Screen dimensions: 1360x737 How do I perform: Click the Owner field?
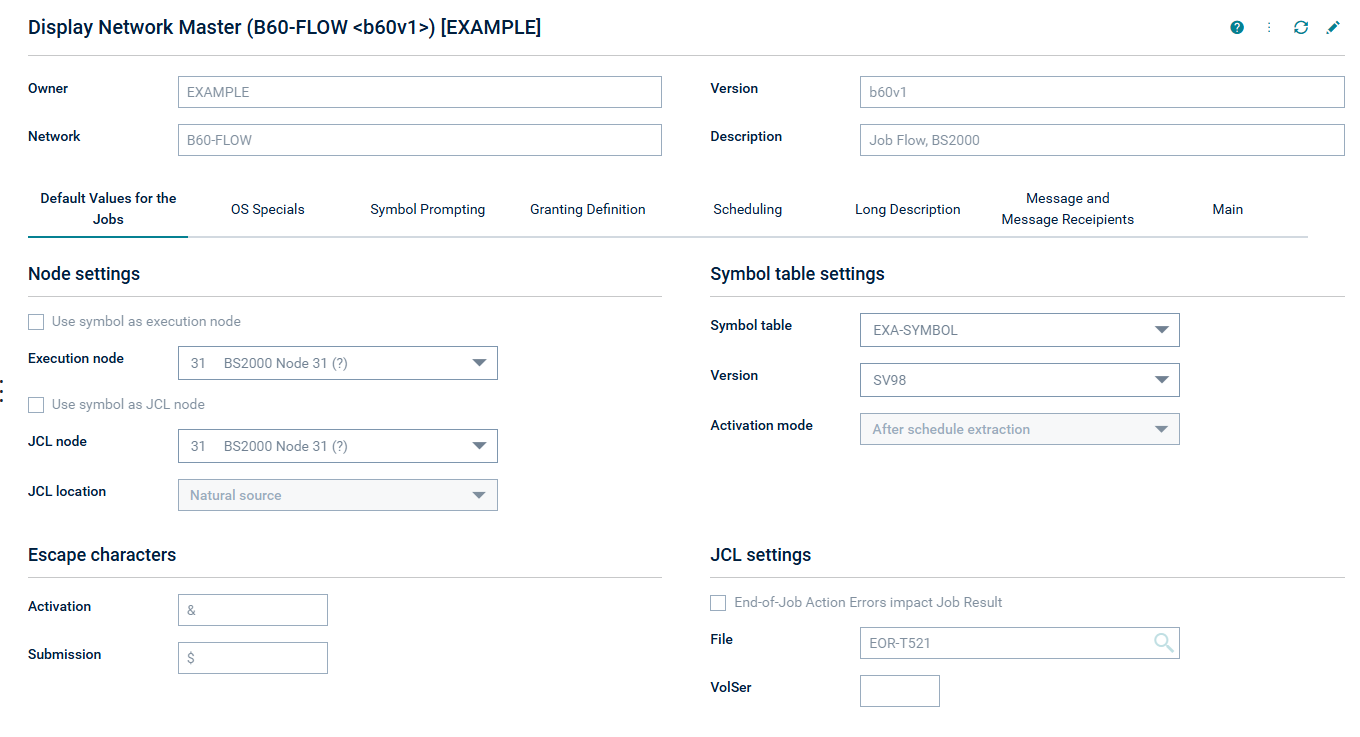tap(420, 92)
